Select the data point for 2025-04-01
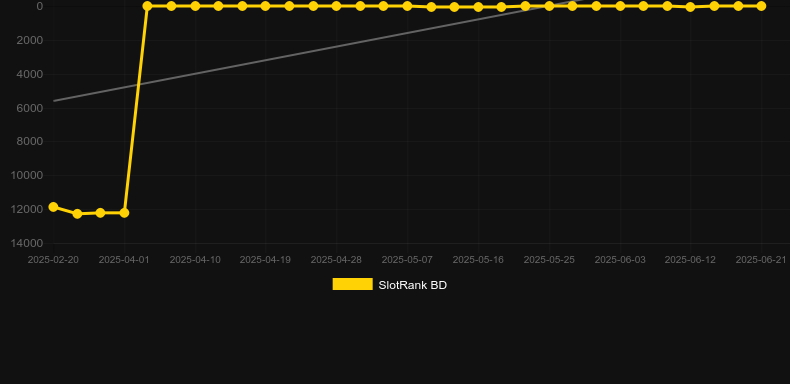 [x=124, y=213]
